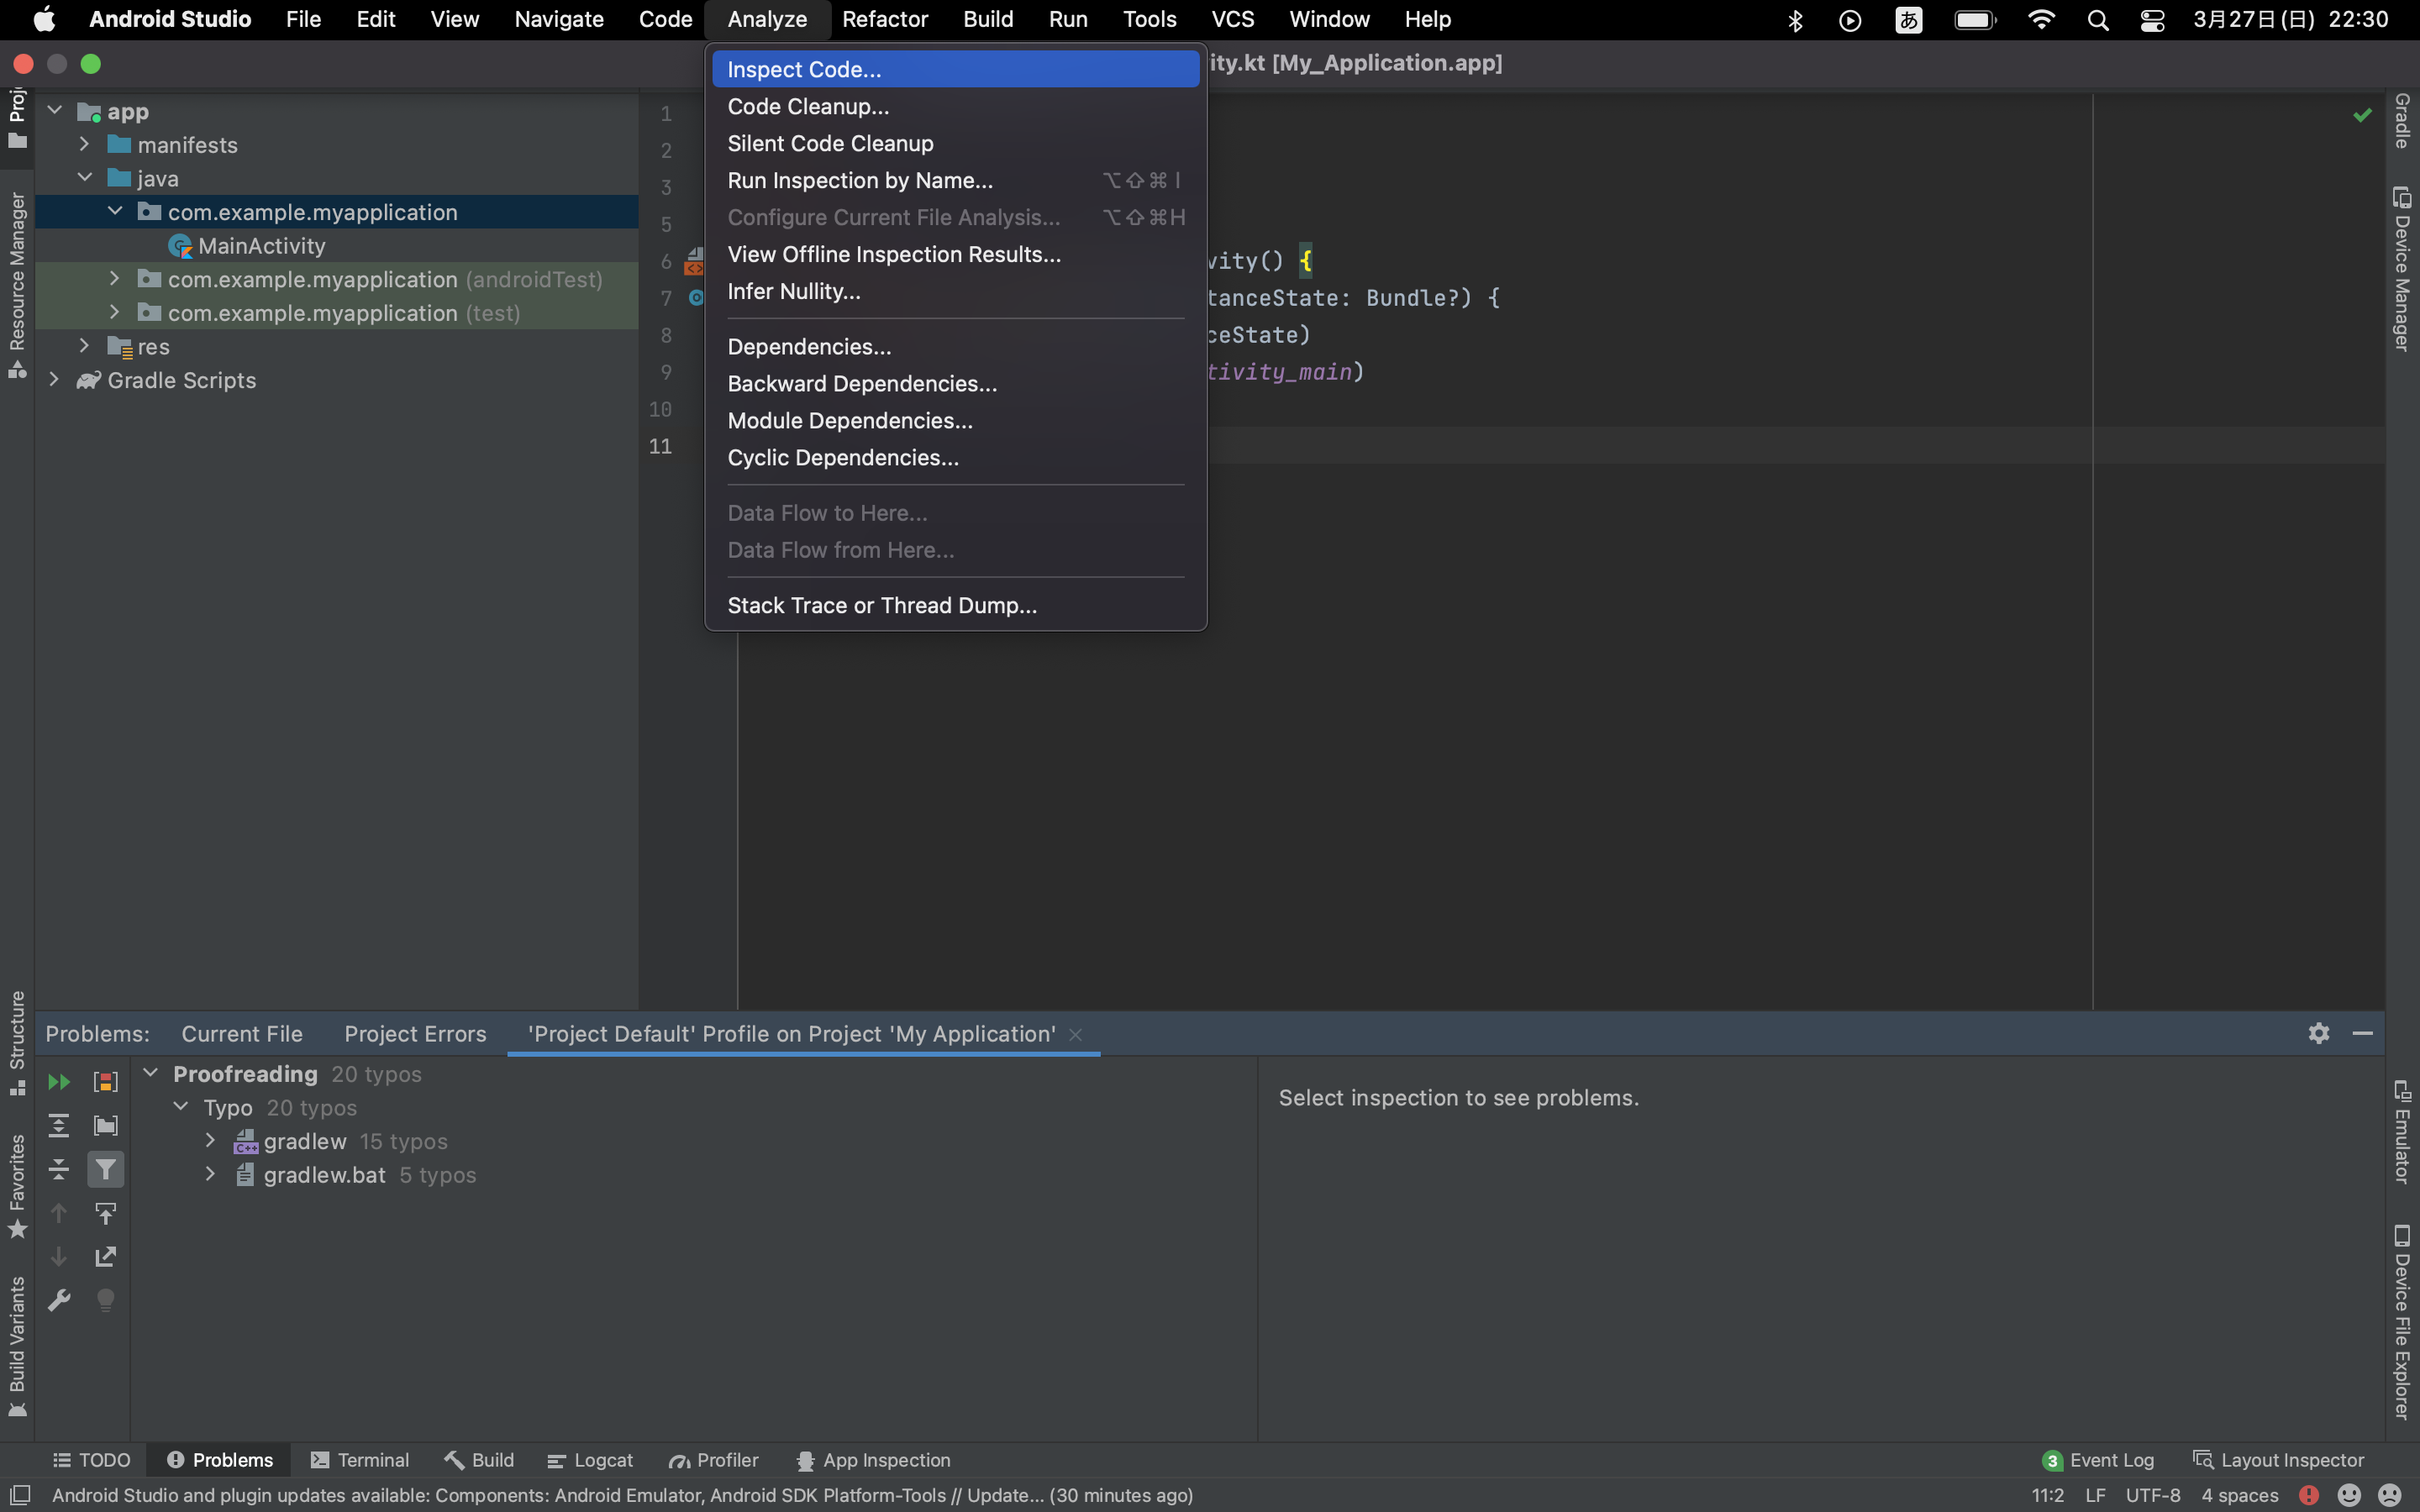Collapse the com.example.myapplication package

[115, 211]
